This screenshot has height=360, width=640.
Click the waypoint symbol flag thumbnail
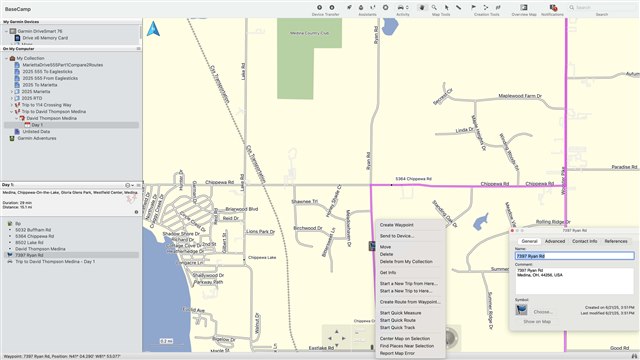click(x=521, y=310)
